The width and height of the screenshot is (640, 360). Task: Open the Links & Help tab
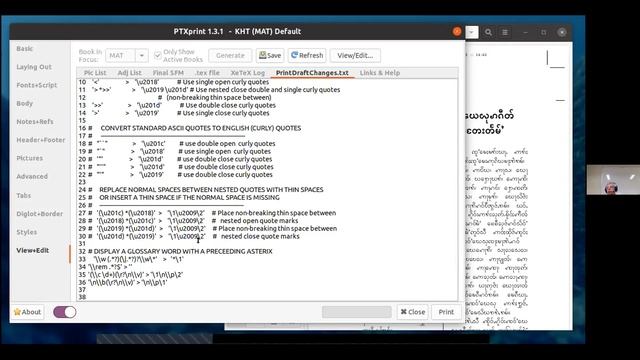click(x=380, y=73)
